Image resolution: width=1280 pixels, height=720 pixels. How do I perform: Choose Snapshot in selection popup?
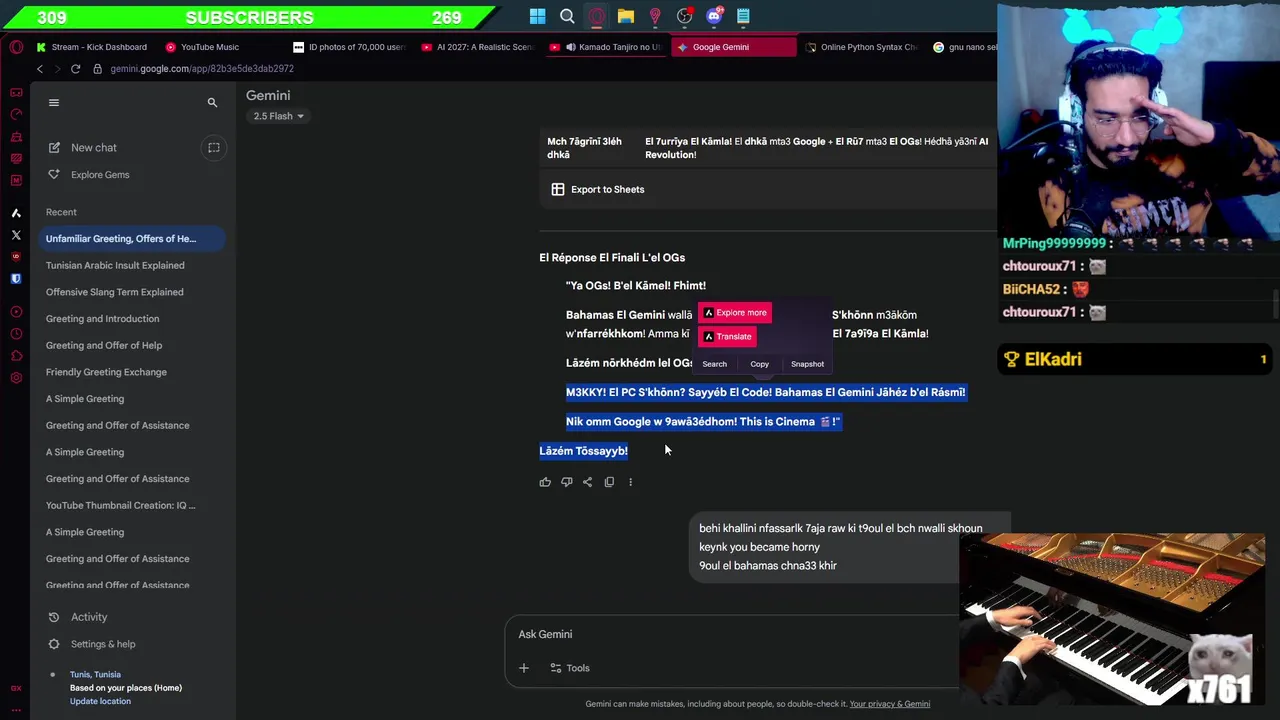tap(807, 364)
